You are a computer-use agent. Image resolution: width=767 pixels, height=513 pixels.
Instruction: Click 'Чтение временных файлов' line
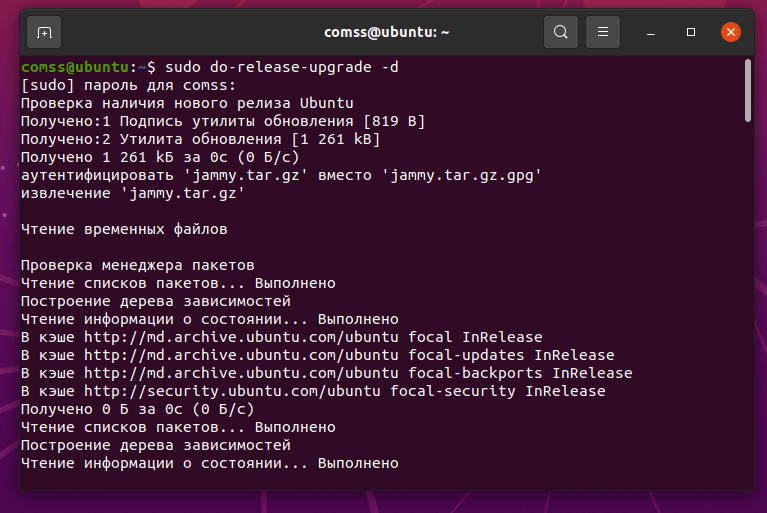124,229
